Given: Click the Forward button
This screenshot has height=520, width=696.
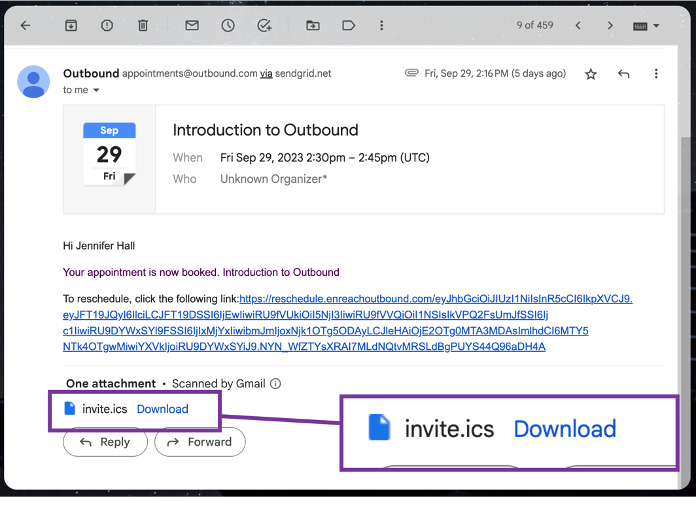Looking at the screenshot, I should [x=200, y=442].
